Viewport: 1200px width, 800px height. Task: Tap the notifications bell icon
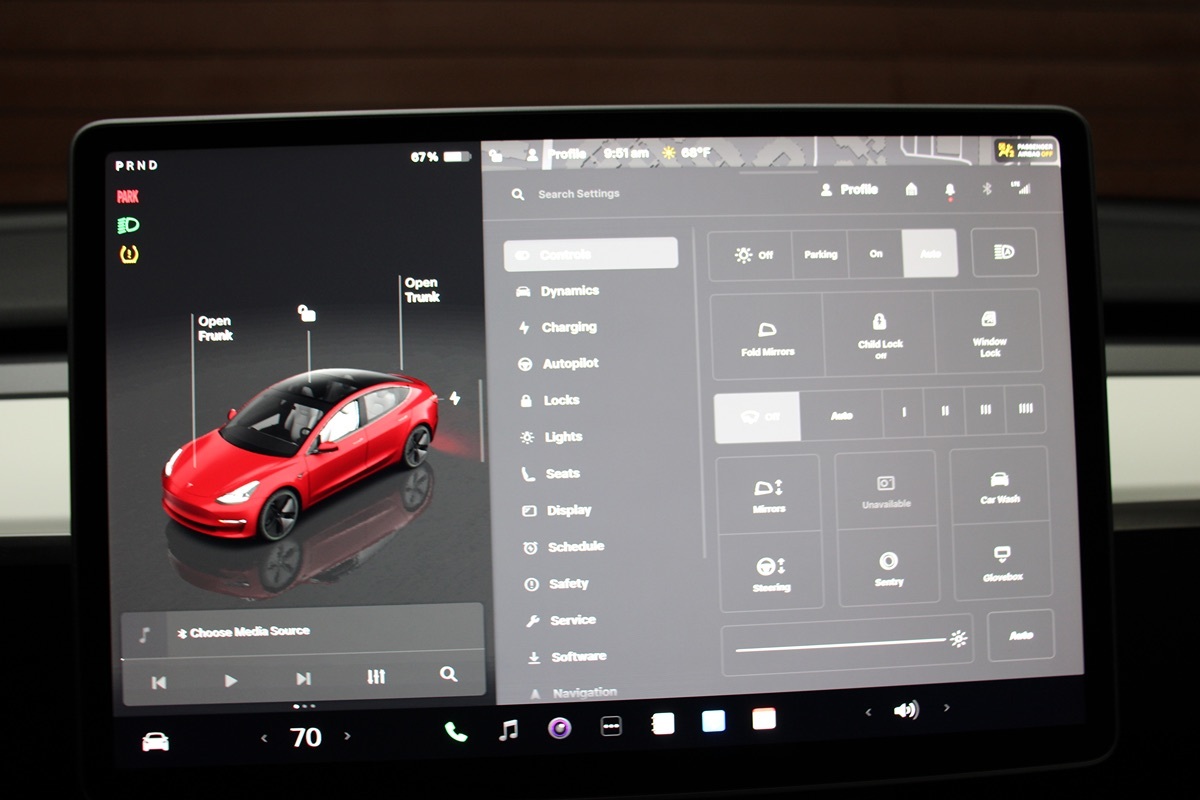pyautogui.click(x=950, y=190)
